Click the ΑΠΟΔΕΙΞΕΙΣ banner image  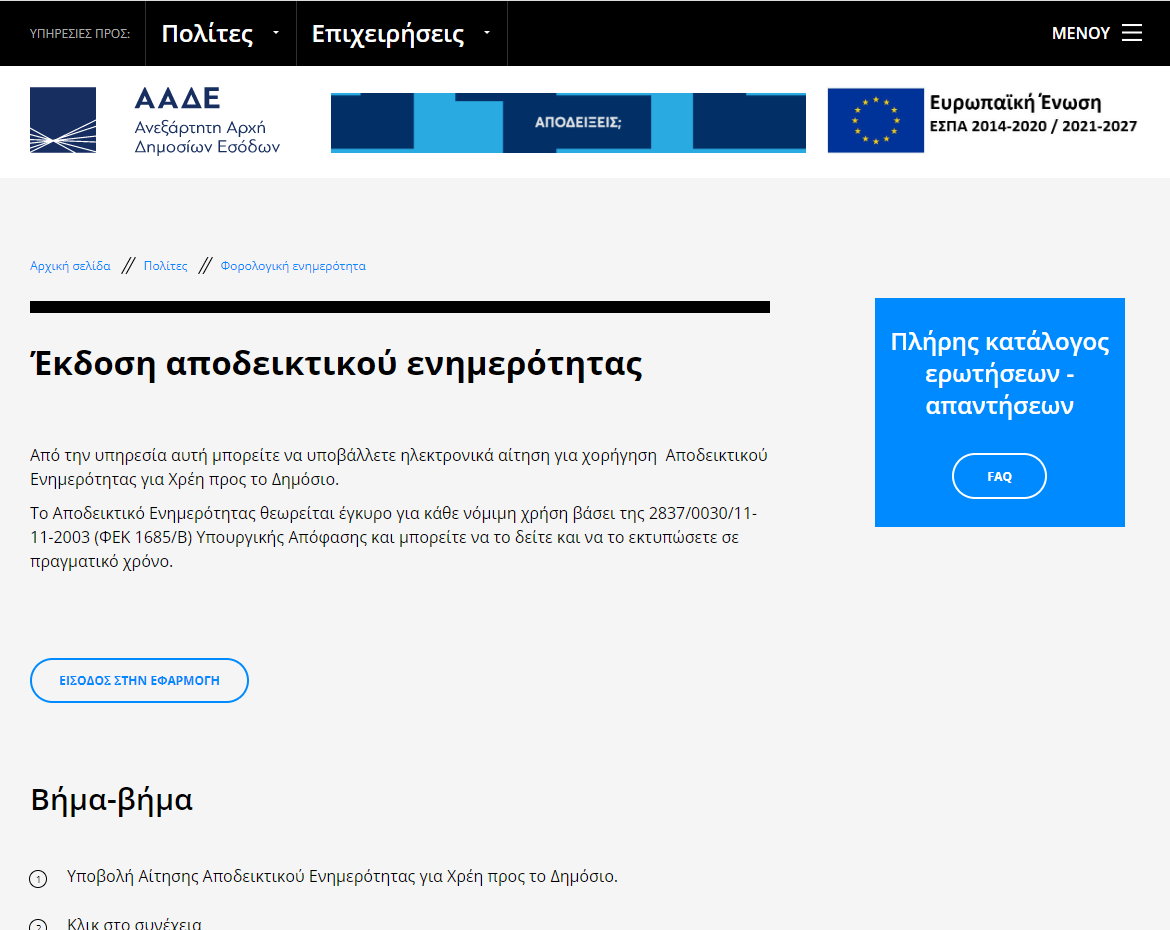pyautogui.click(x=568, y=123)
